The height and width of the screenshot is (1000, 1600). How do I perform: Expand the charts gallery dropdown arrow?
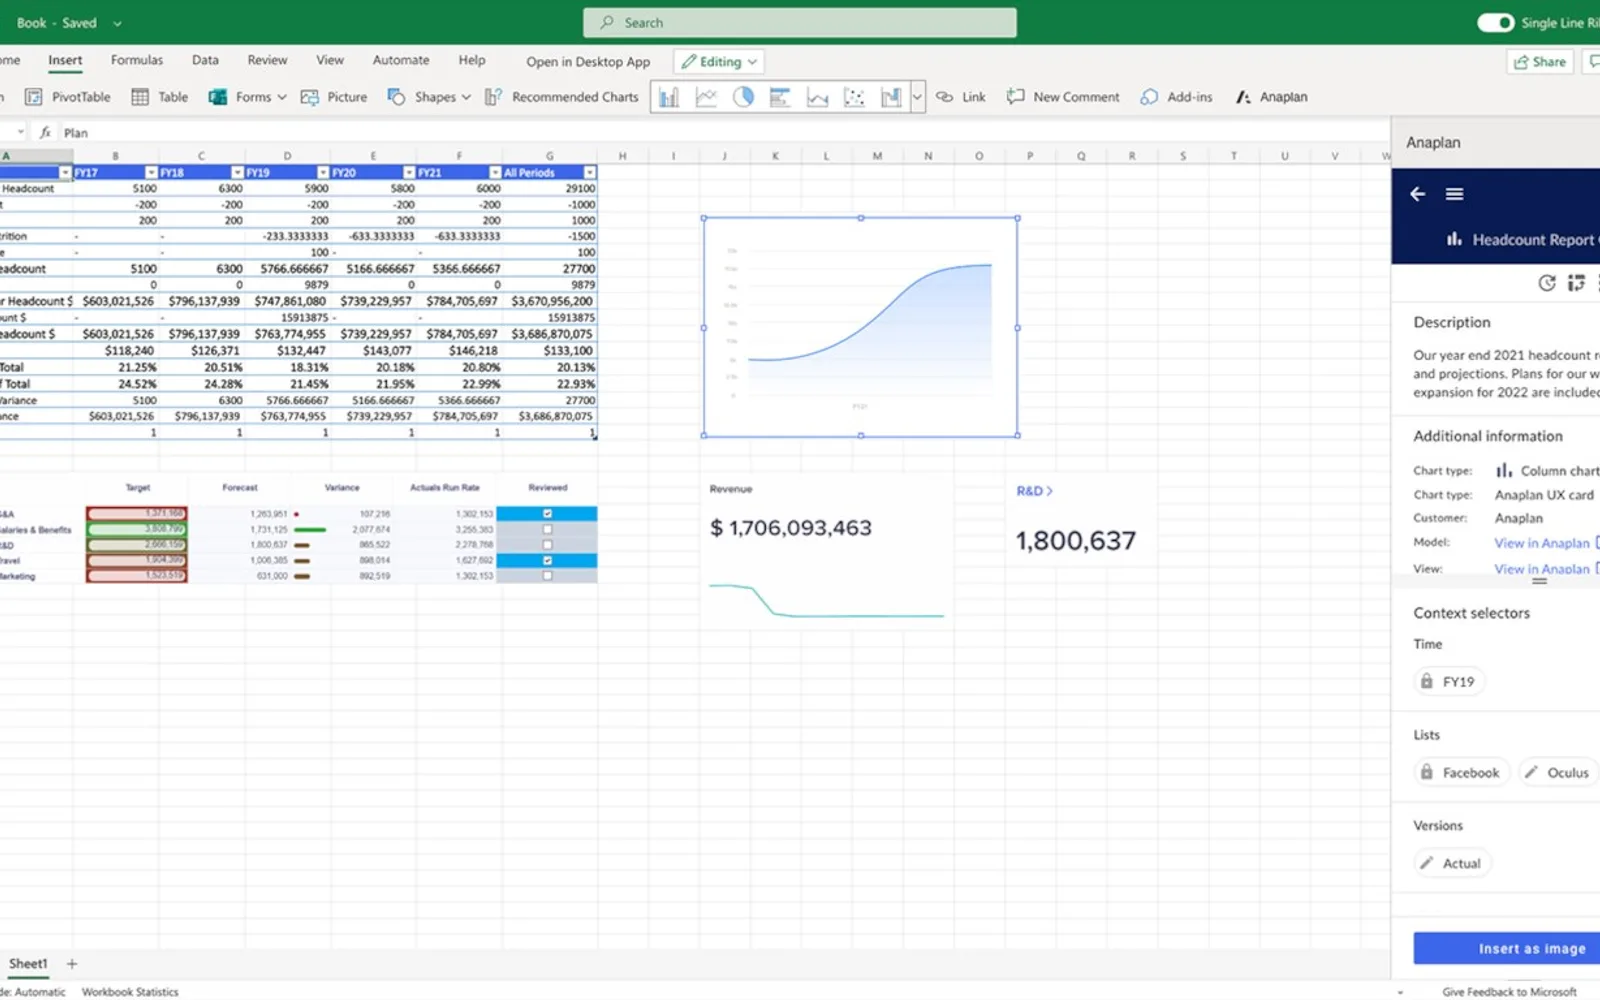pos(917,97)
